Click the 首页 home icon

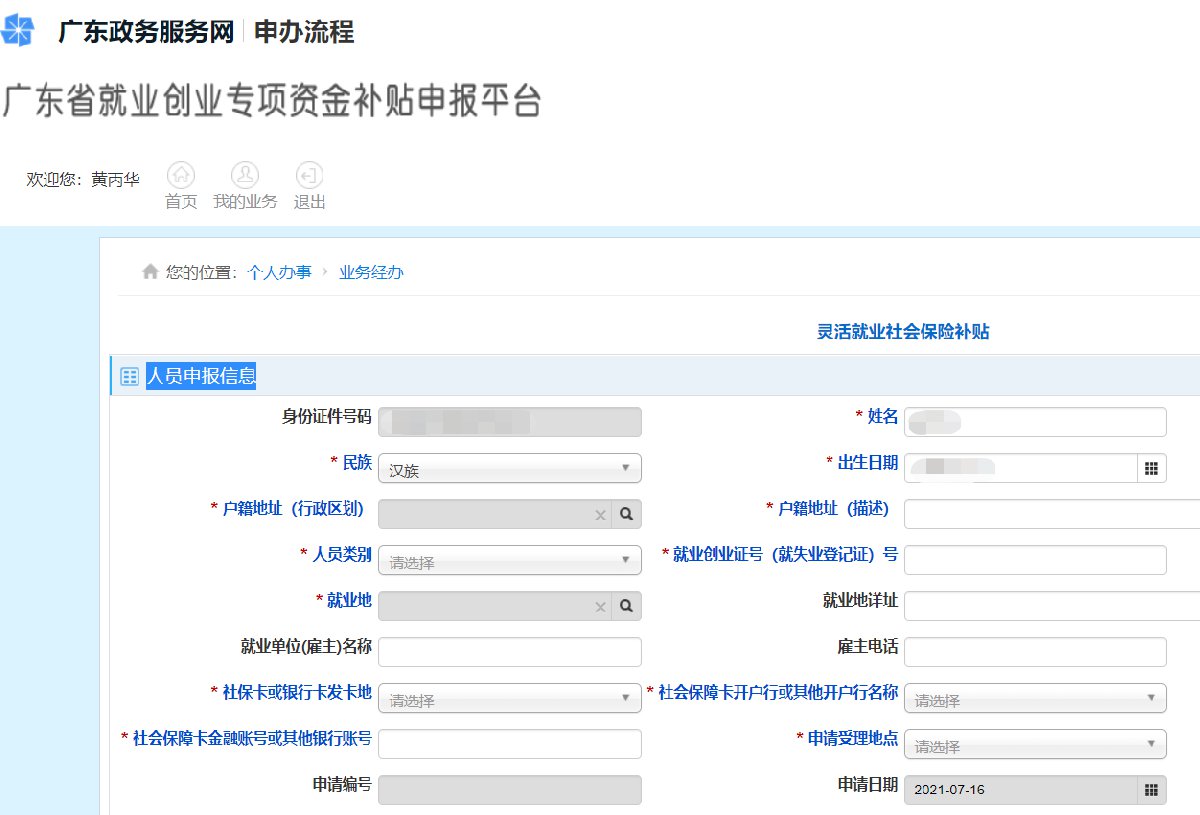pyautogui.click(x=181, y=176)
